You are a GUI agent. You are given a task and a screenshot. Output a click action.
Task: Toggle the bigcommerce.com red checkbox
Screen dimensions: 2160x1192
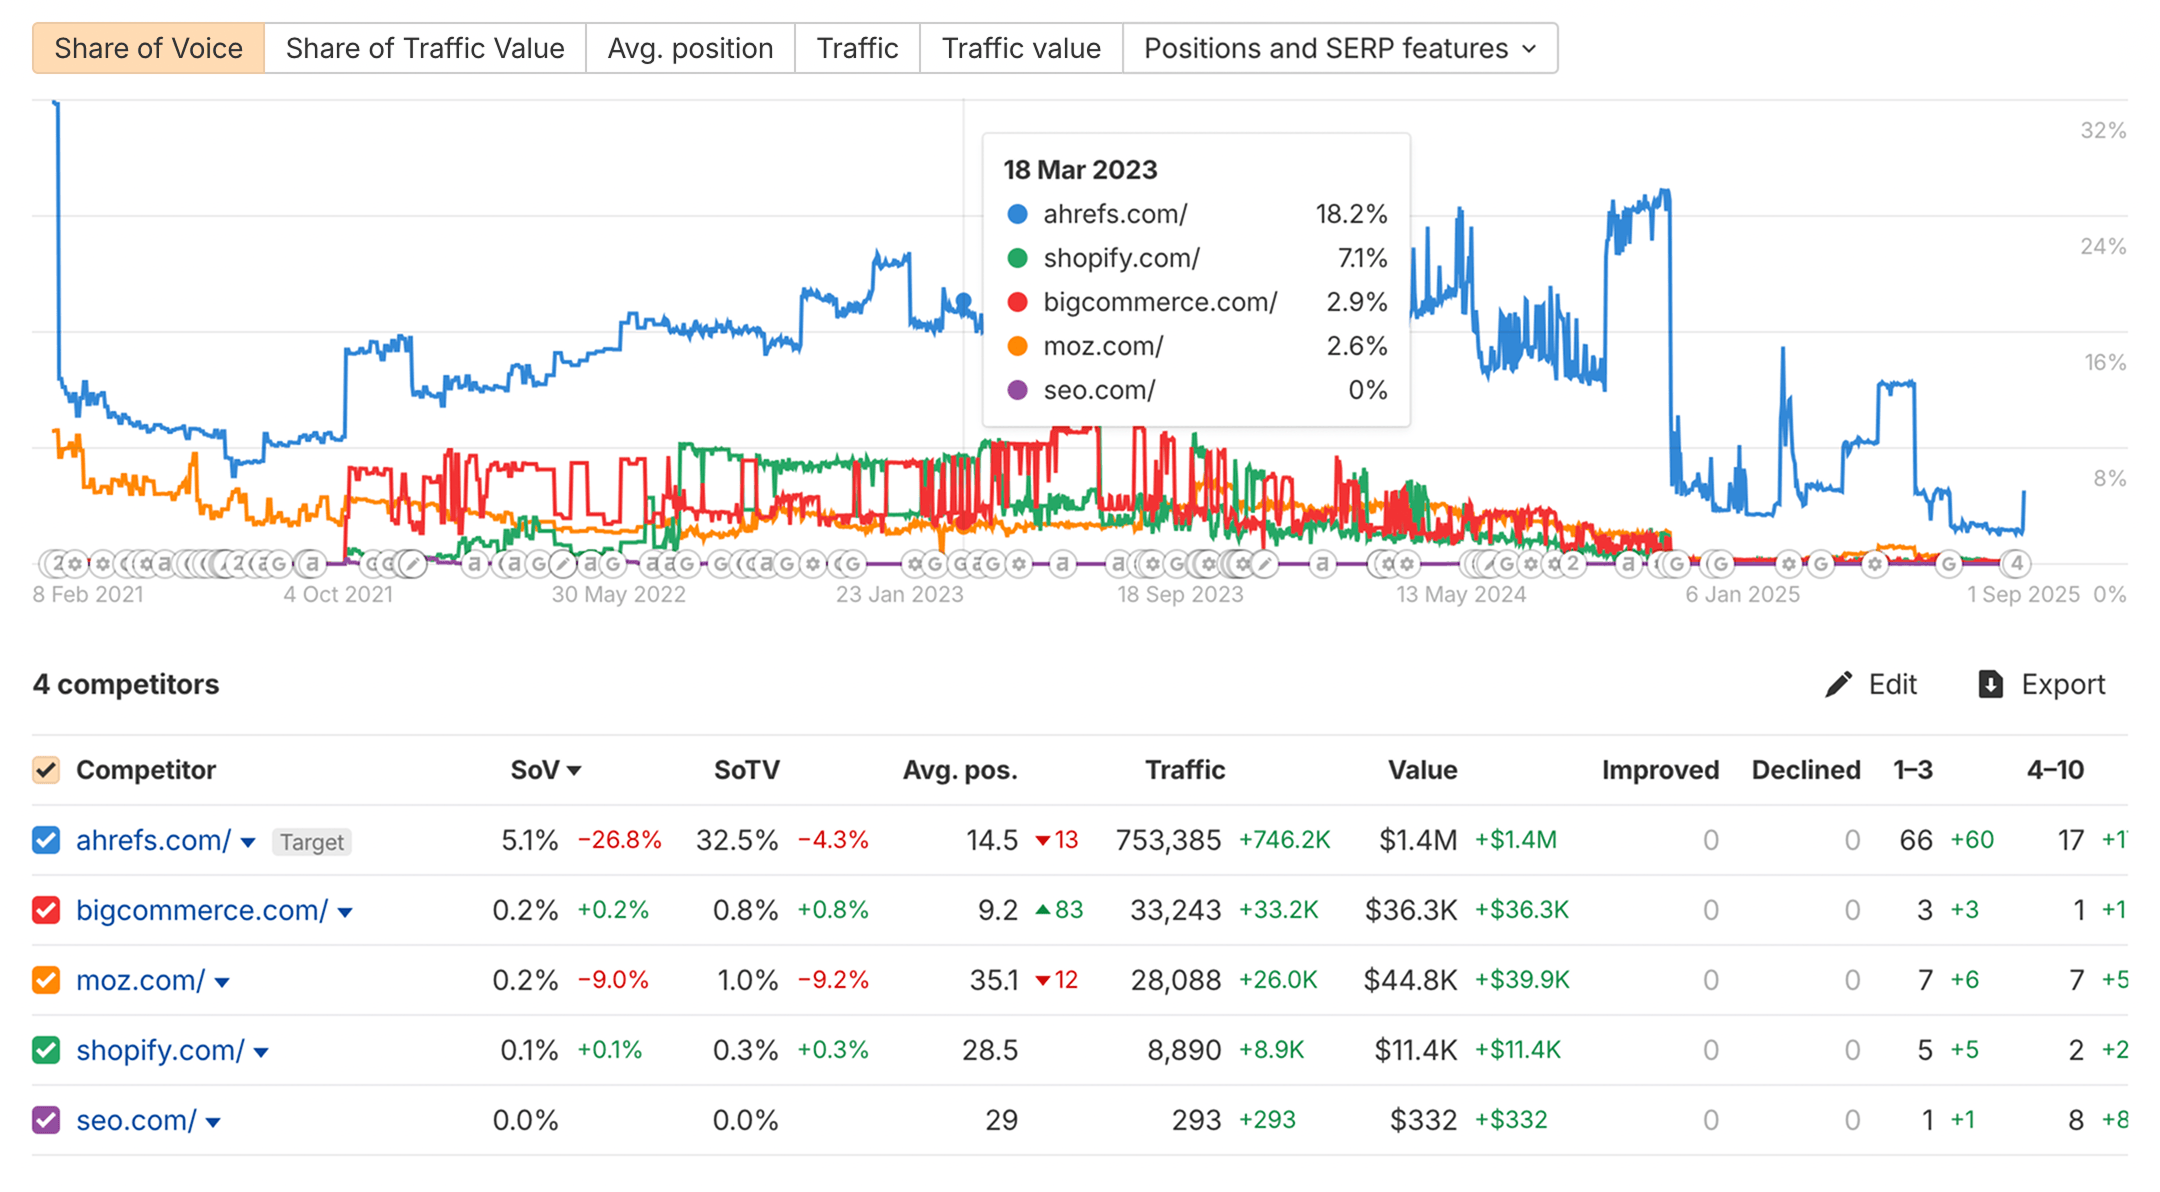46,910
